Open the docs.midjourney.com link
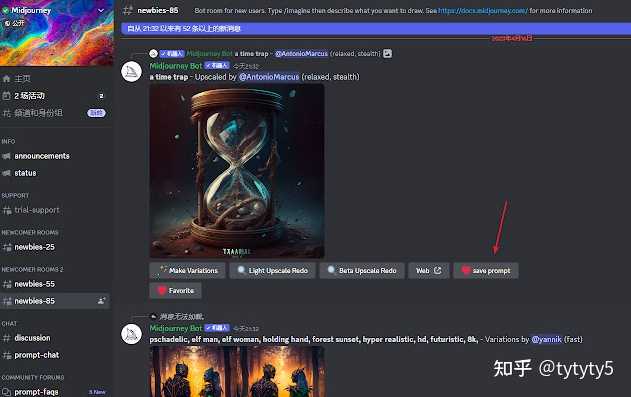The height and width of the screenshot is (397, 631). click(483, 11)
